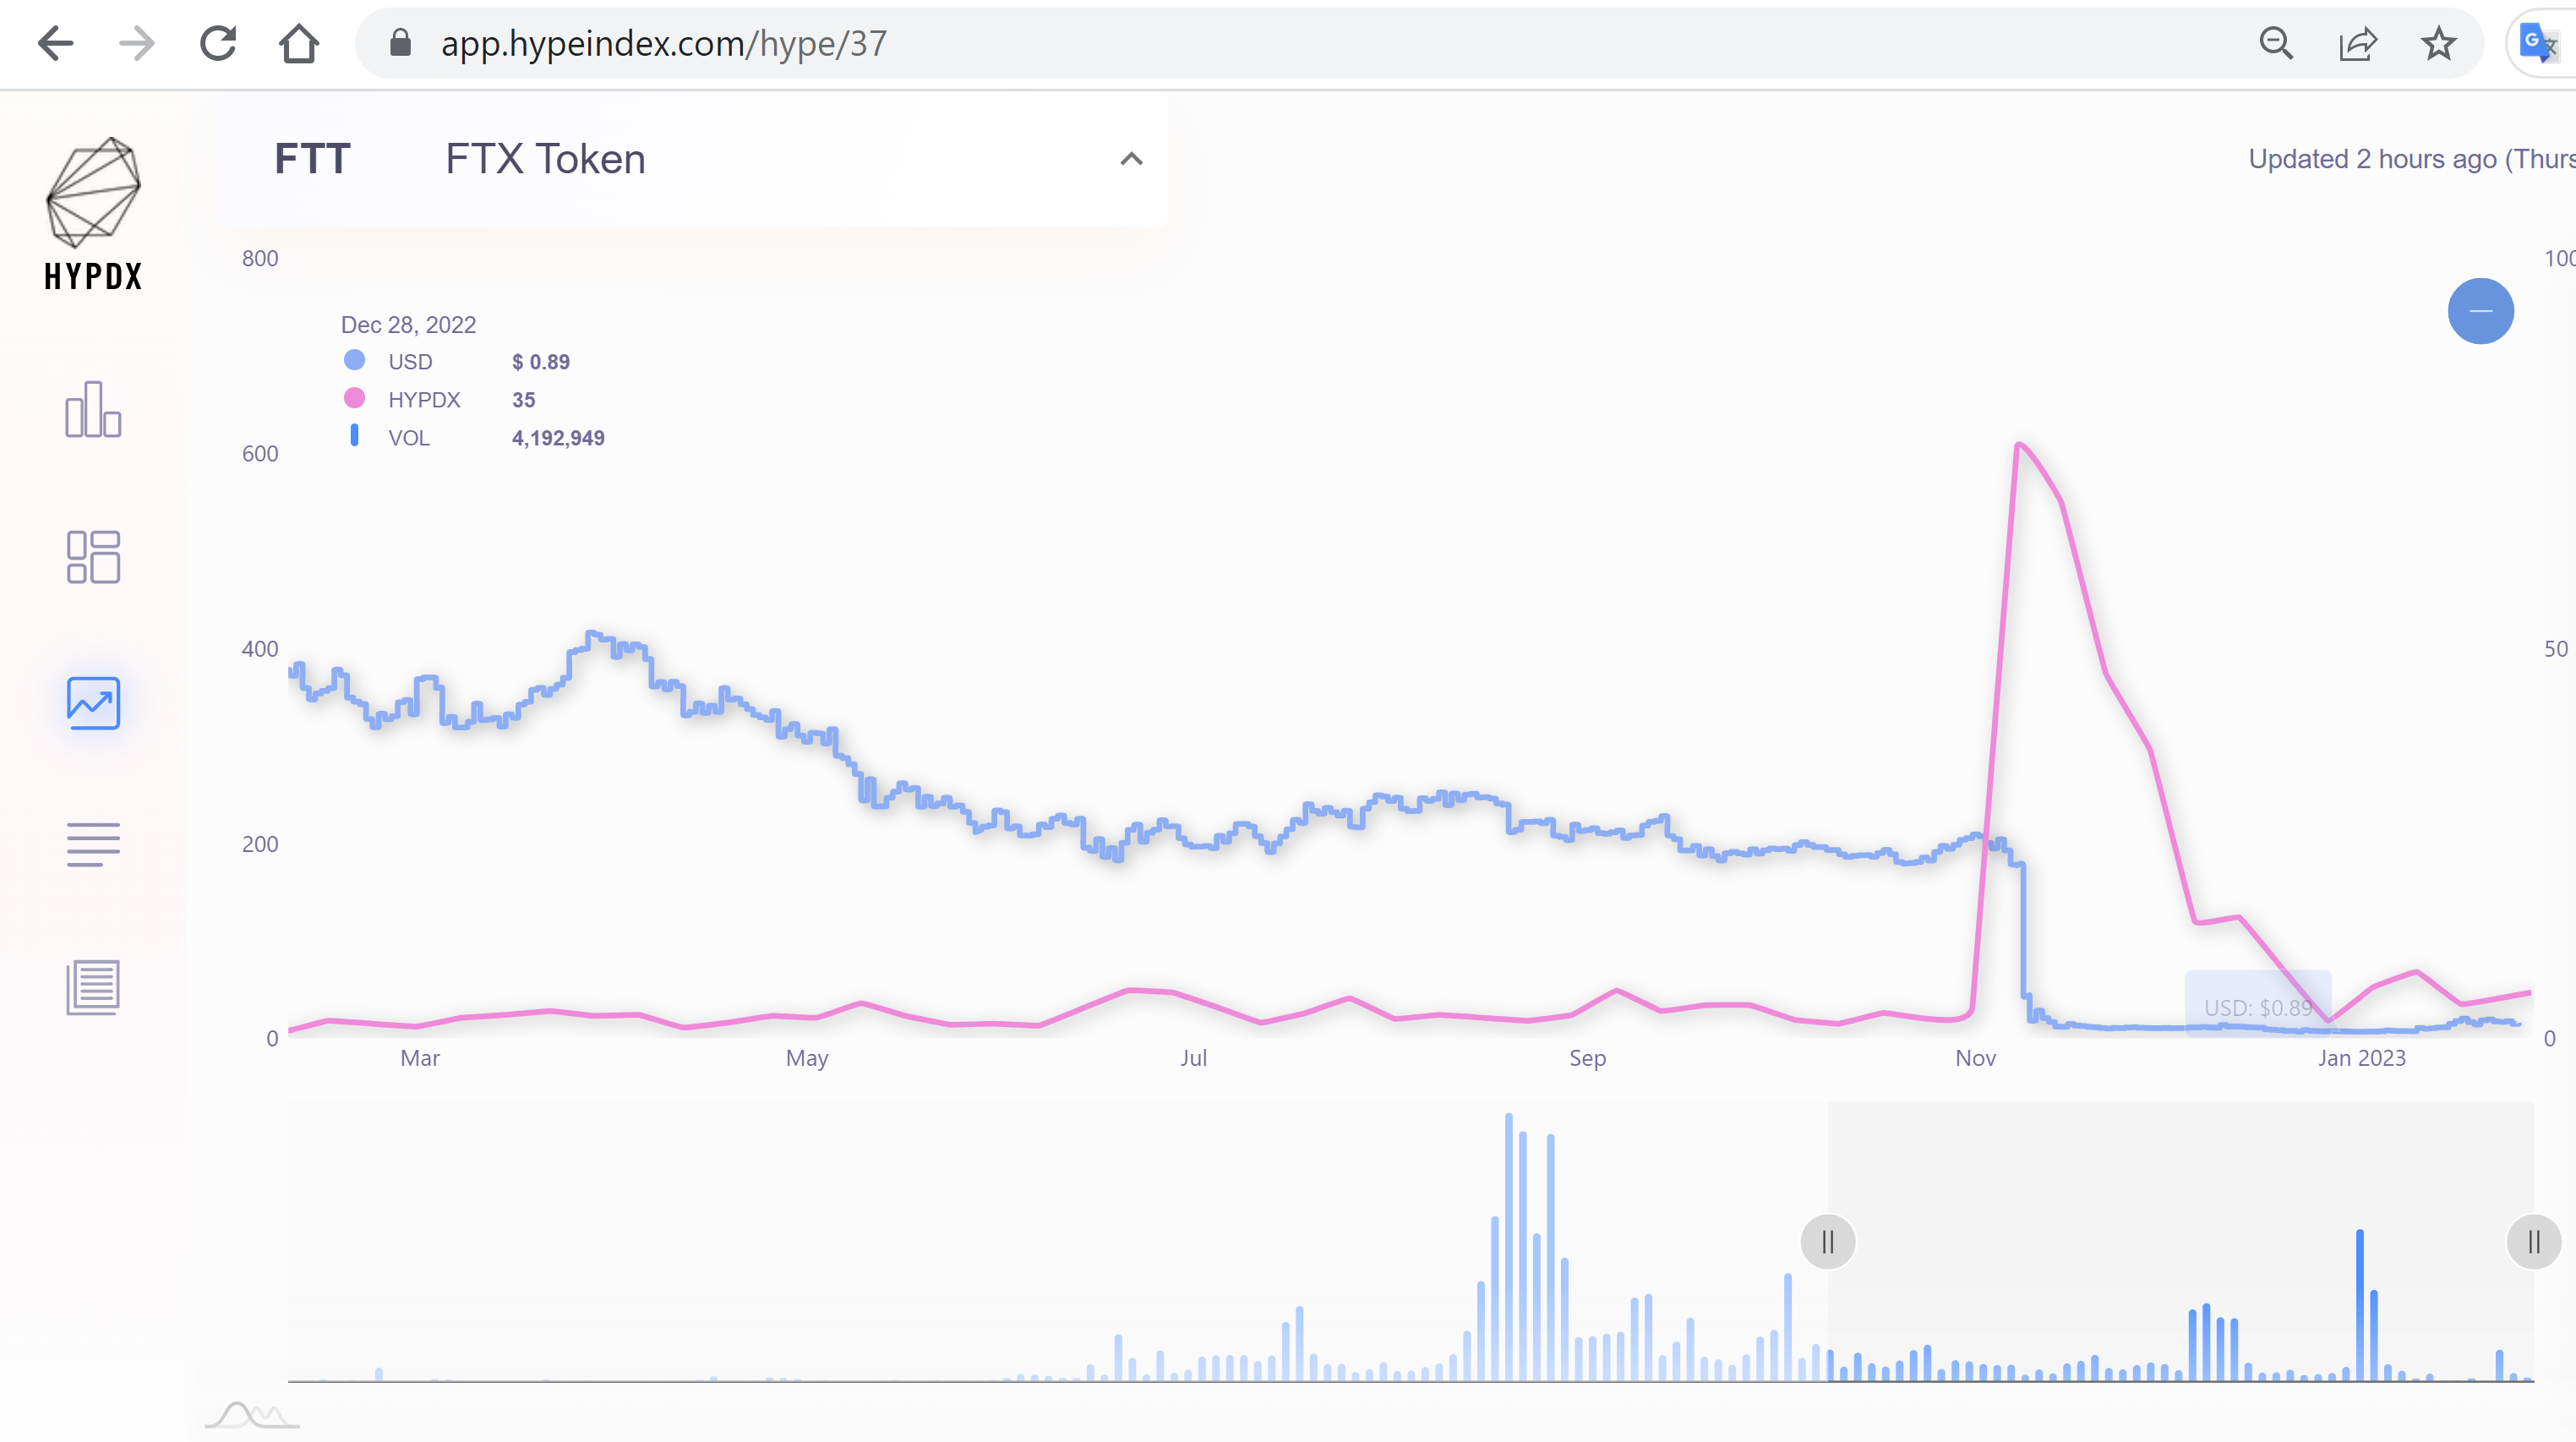
Task: Move the right range selector handle
Action: 2533,1242
